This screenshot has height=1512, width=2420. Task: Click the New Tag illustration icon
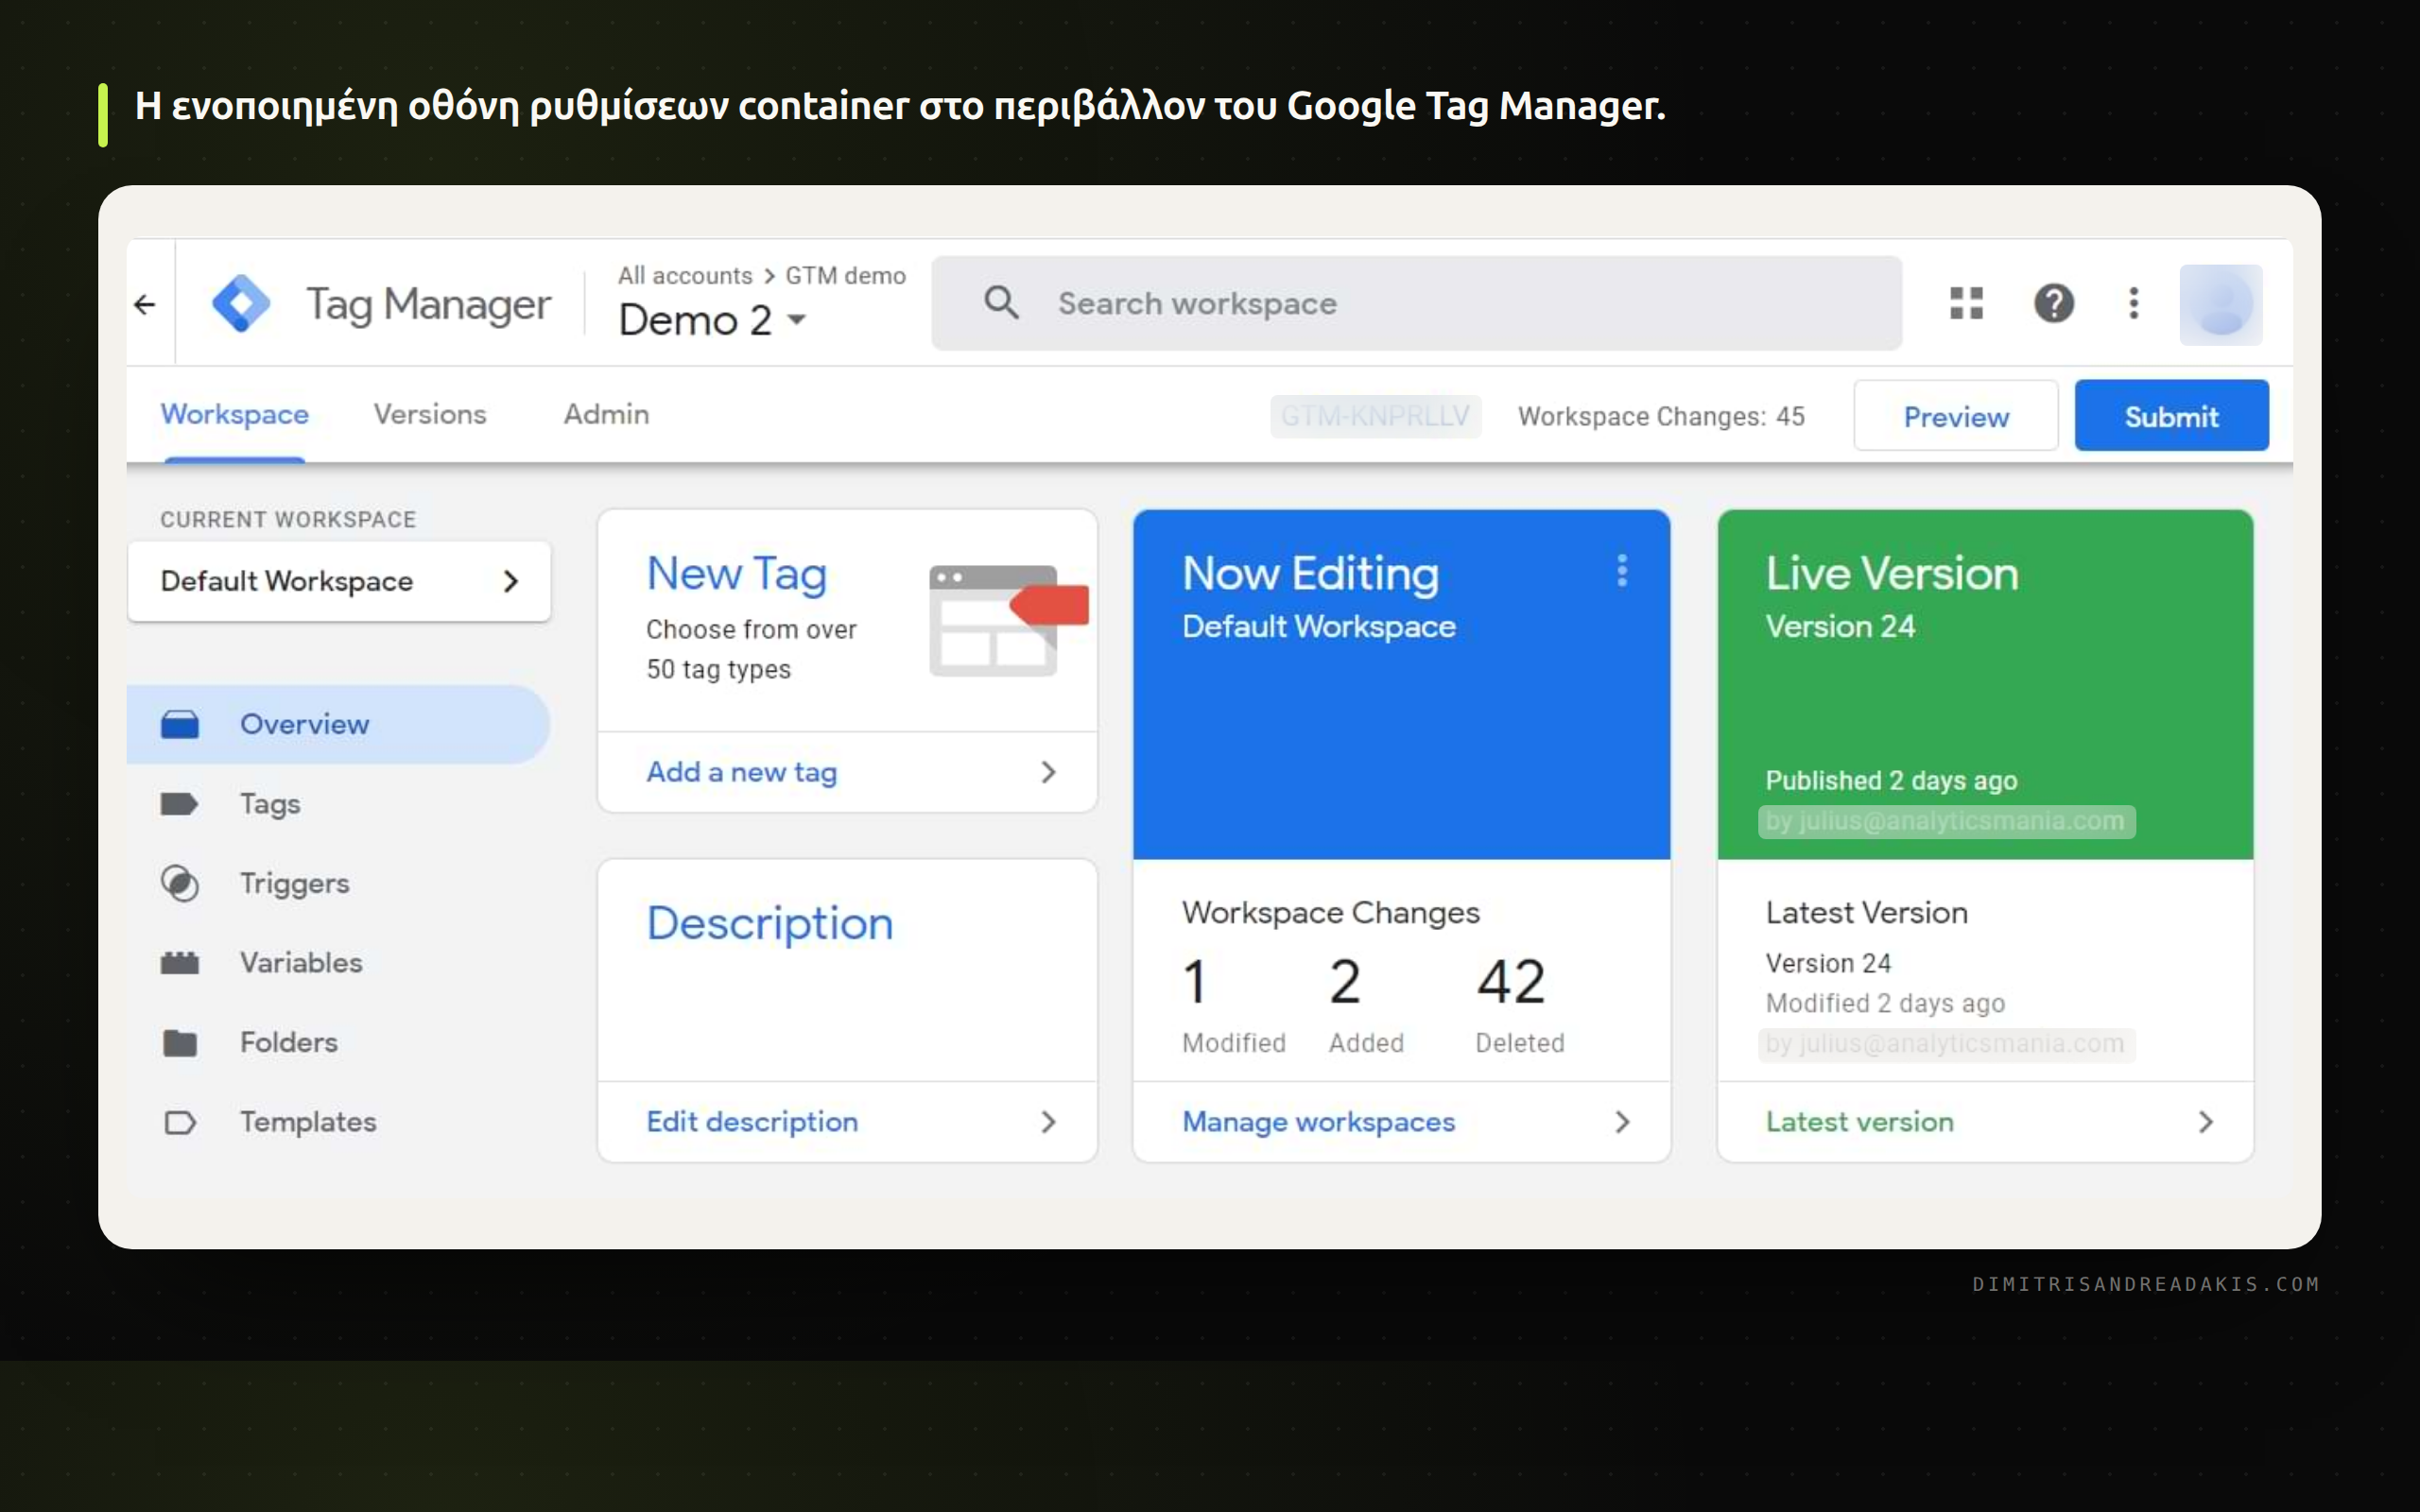[1008, 620]
